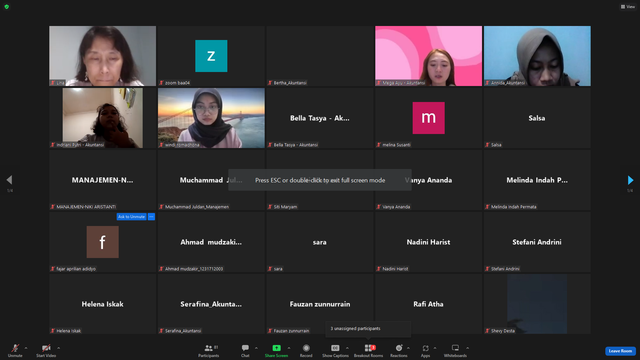This screenshot has width=640, height=360.
Task: Select the Bertha_Akuntansi tile
Action: [320, 56]
